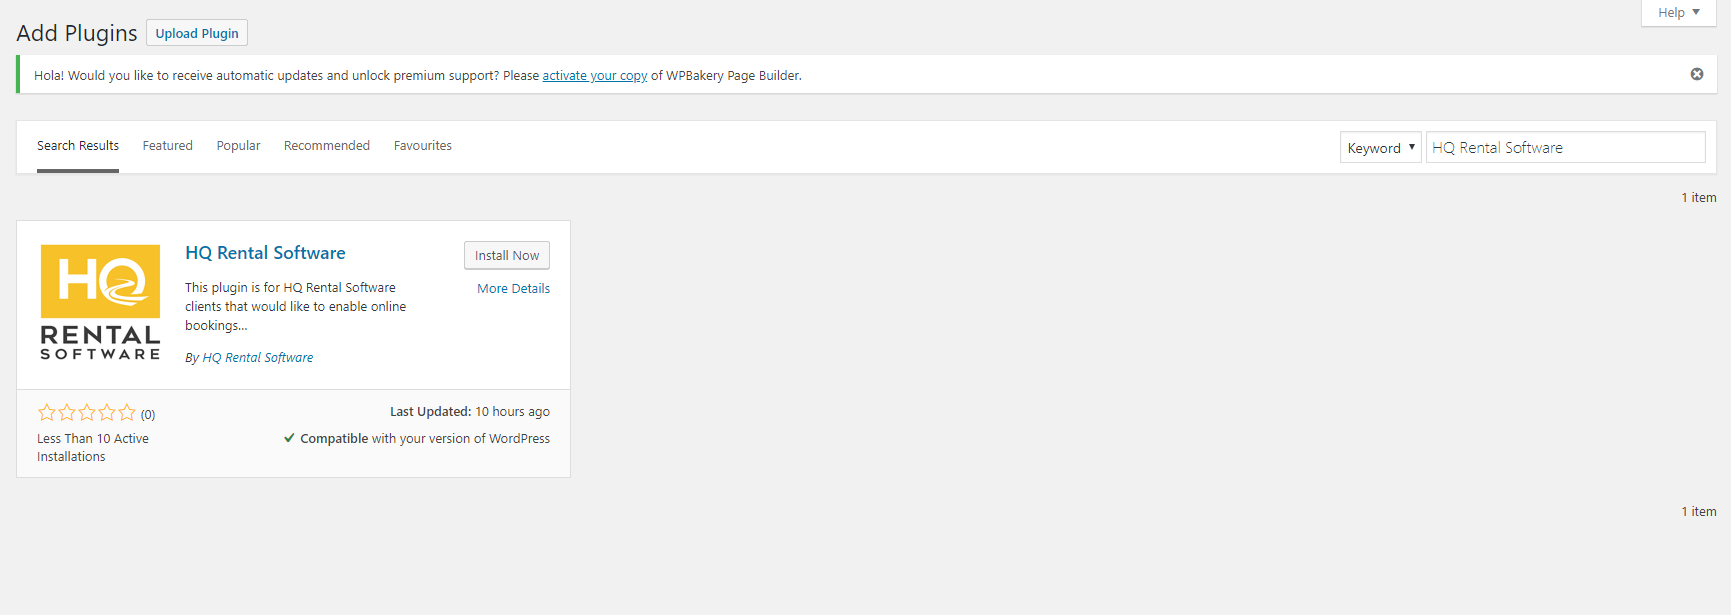Follow the 'activate your copy' link
1731x615 pixels.
[x=595, y=76]
